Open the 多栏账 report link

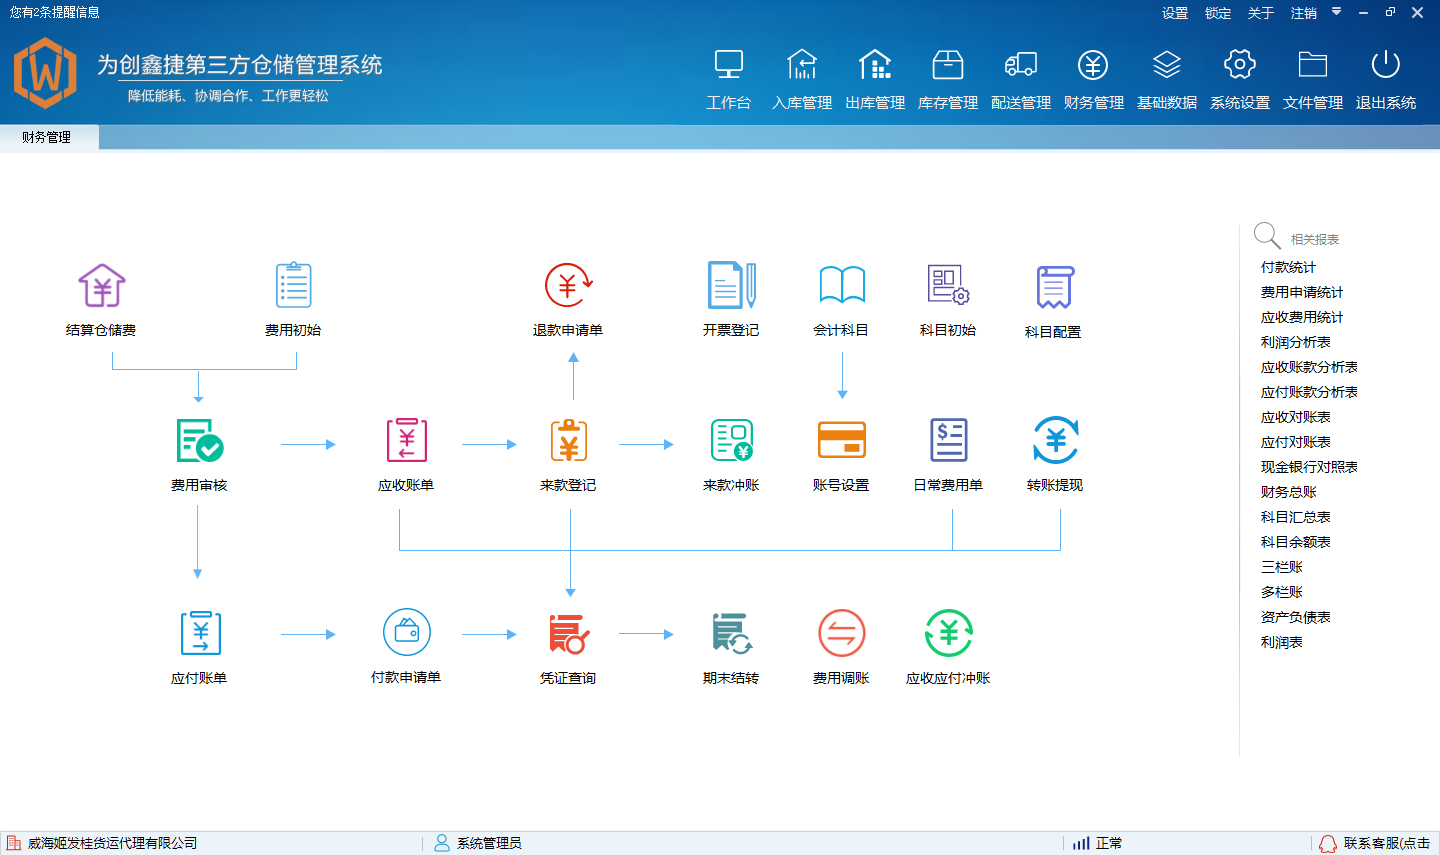point(1281,592)
